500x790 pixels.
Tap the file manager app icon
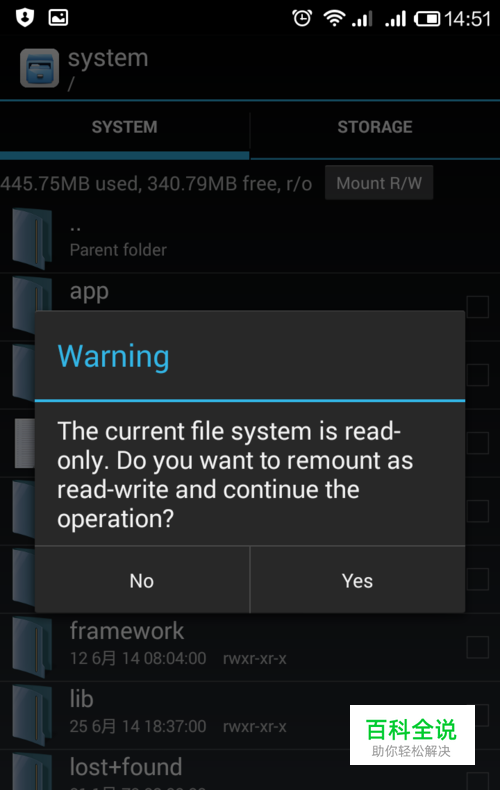39,68
